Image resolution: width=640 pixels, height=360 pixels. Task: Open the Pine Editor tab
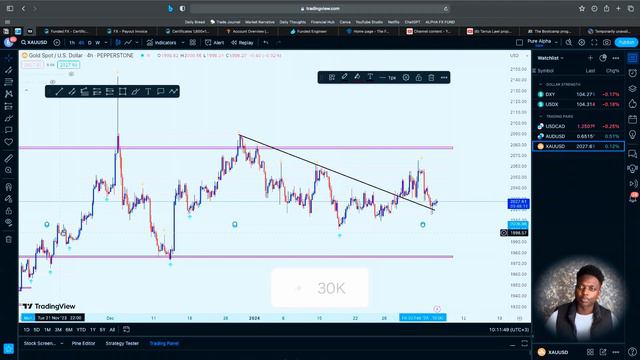point(83,343)
